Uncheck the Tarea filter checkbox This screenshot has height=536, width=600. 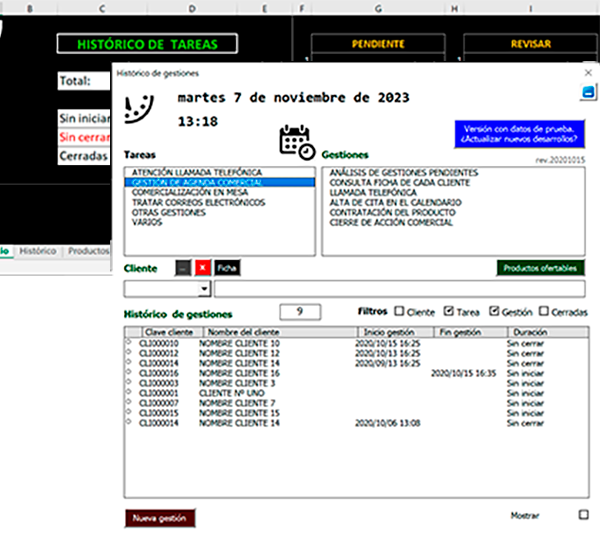click(449, 312)
